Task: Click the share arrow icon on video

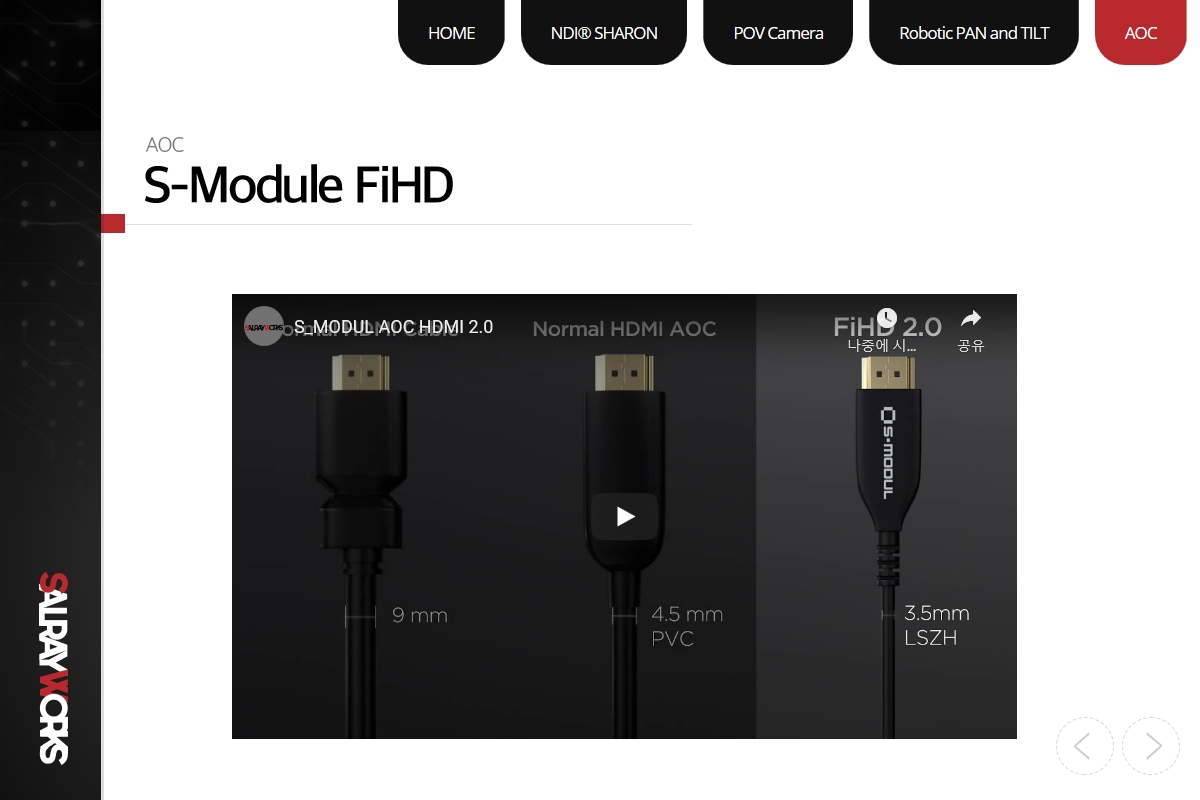Action: pos(970,319)
